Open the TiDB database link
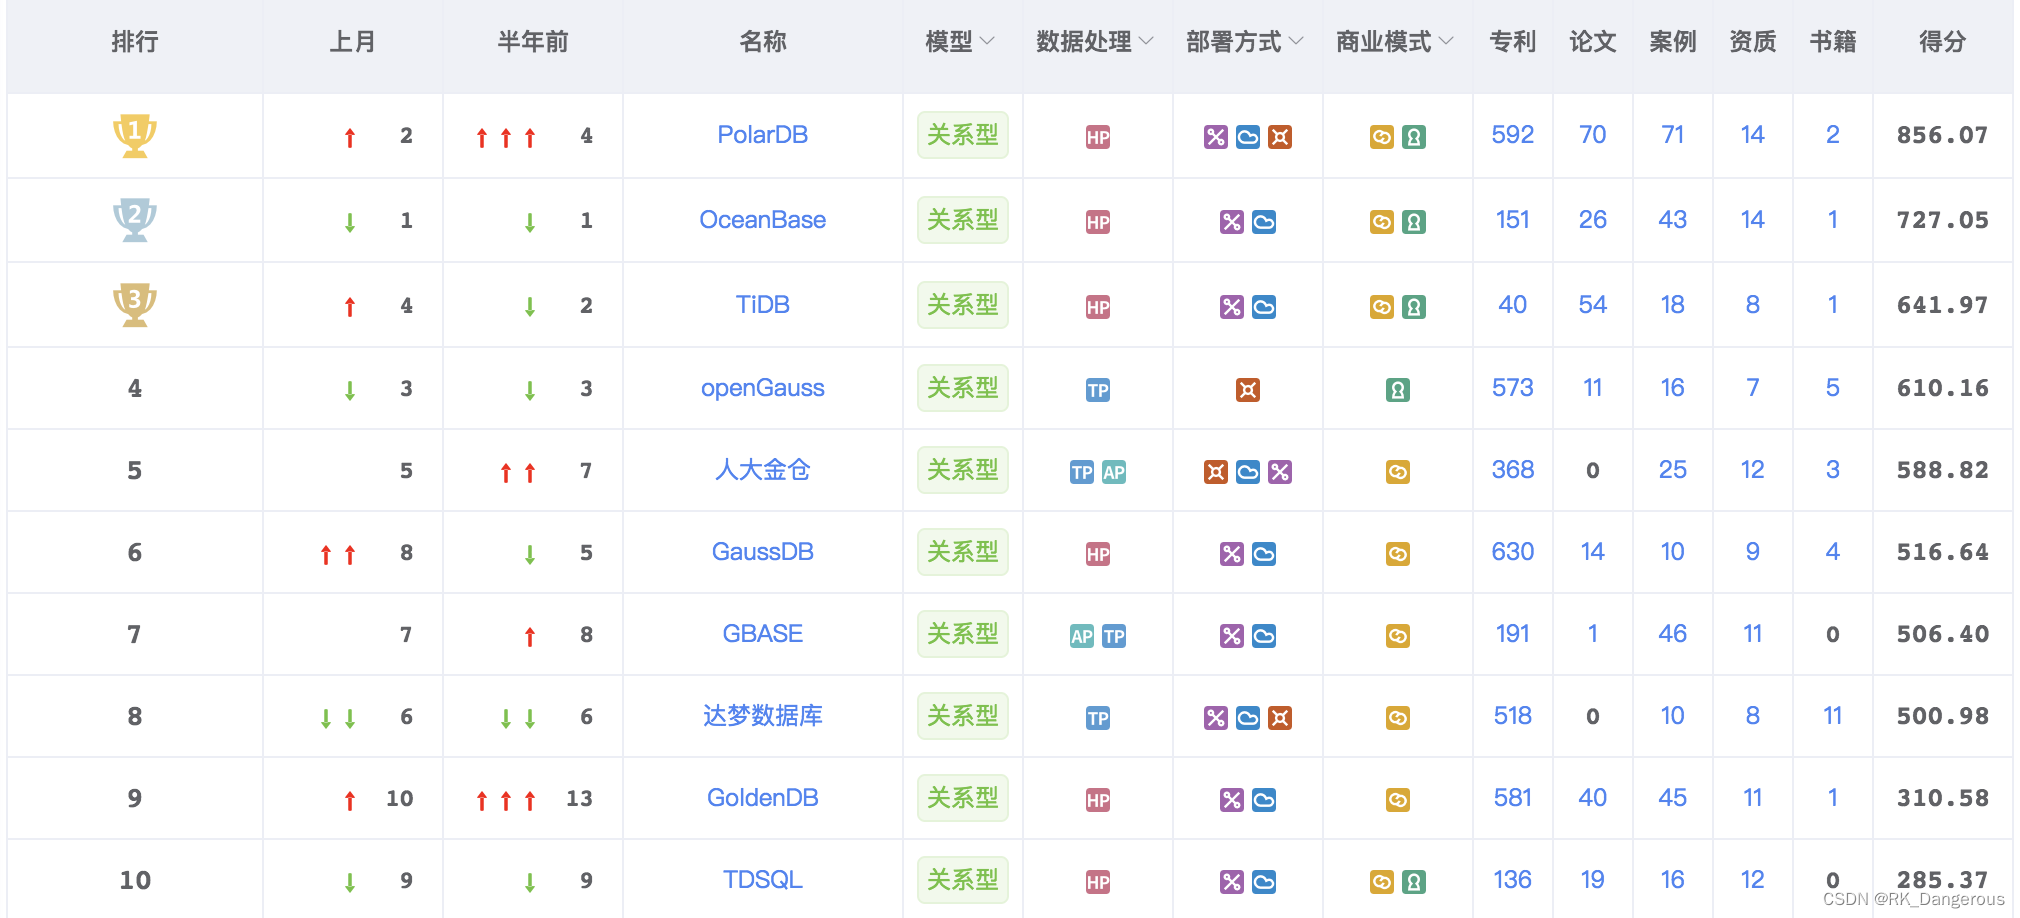The image size is (2020, 918). click(763, 305)
